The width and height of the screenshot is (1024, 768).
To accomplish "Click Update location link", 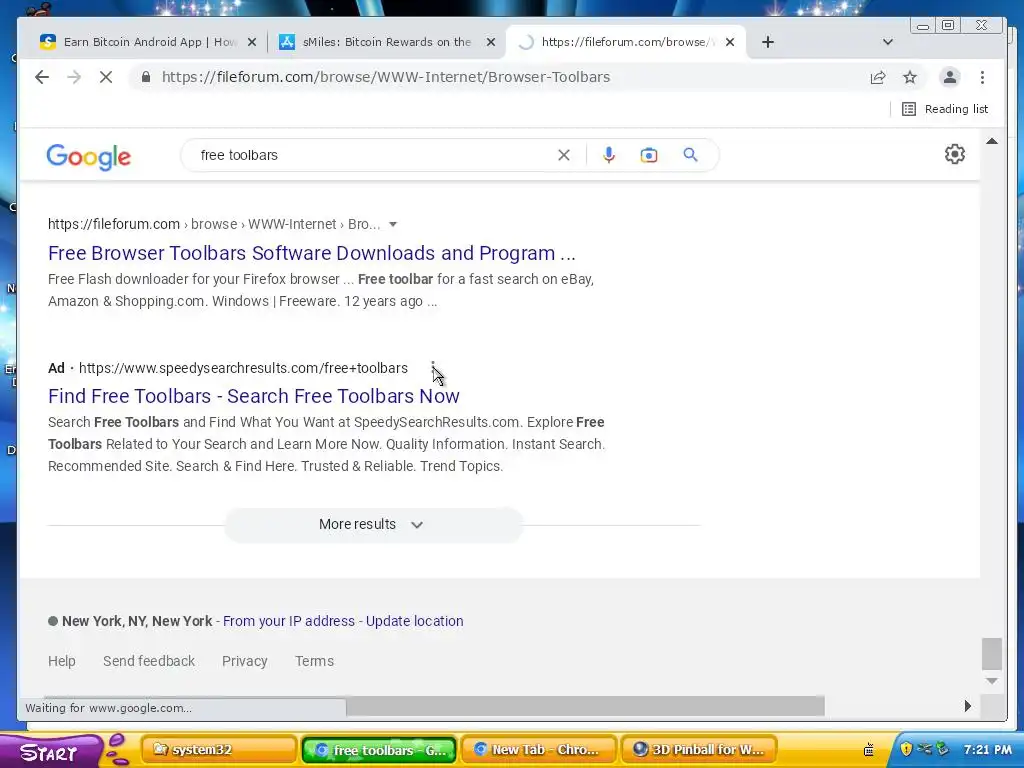I will point(415,621).
